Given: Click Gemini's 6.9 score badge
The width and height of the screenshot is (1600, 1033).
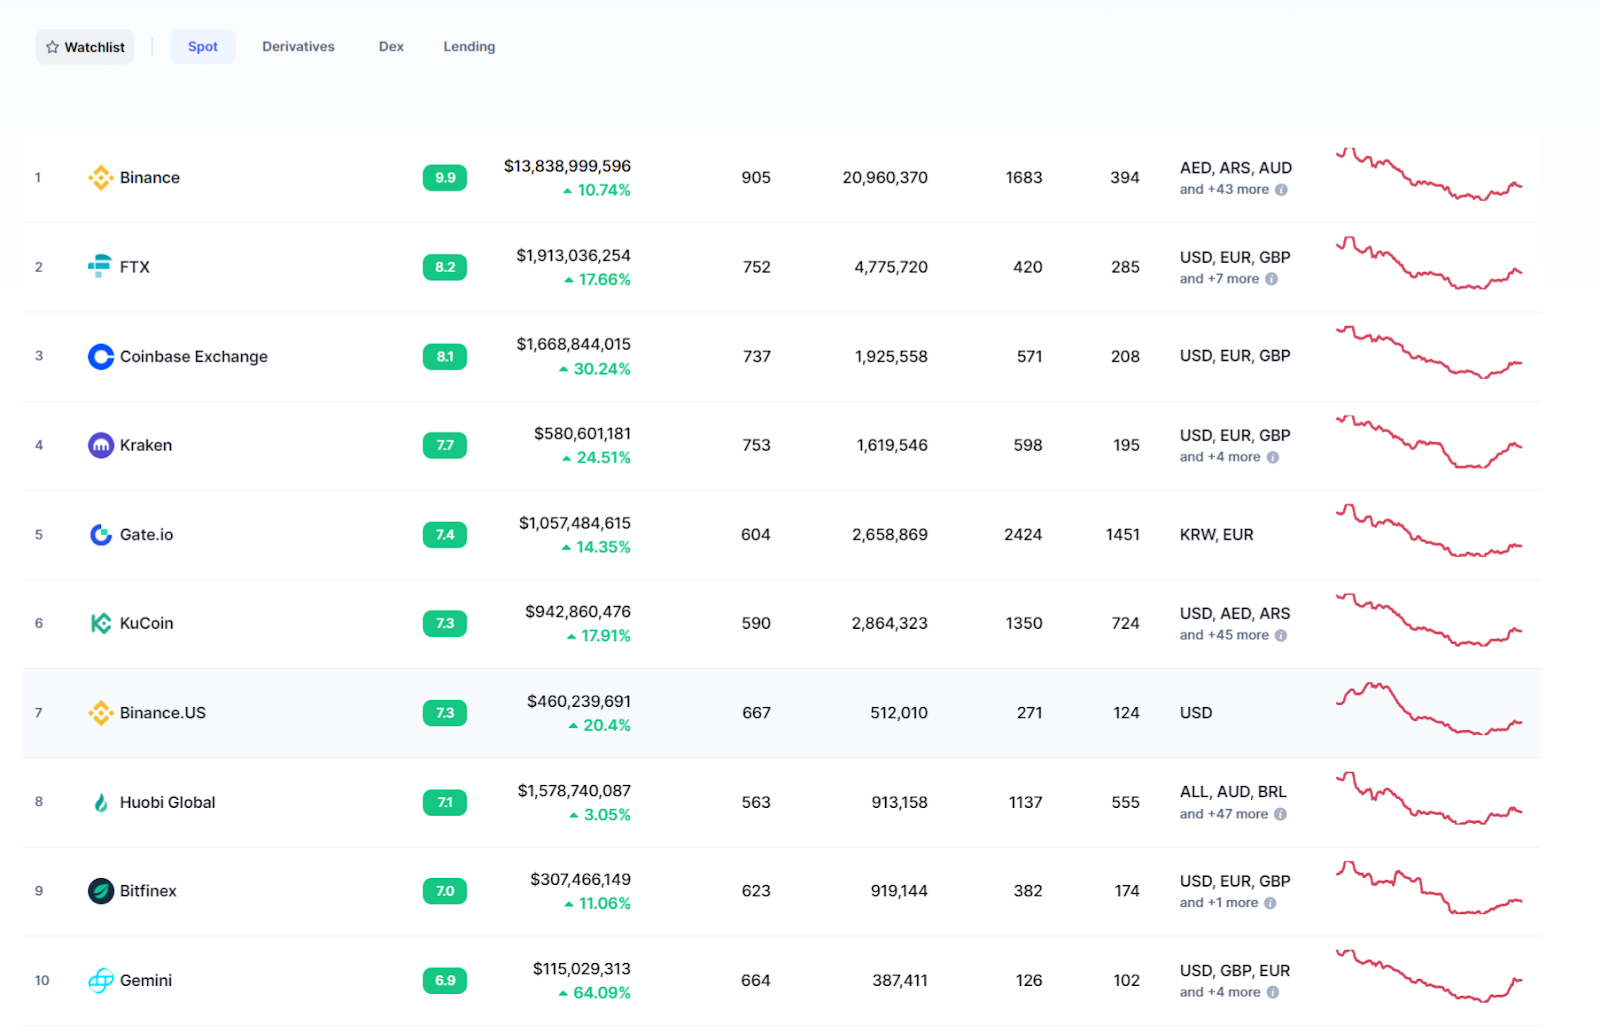Looking at the screenshot, I should 445,981.
